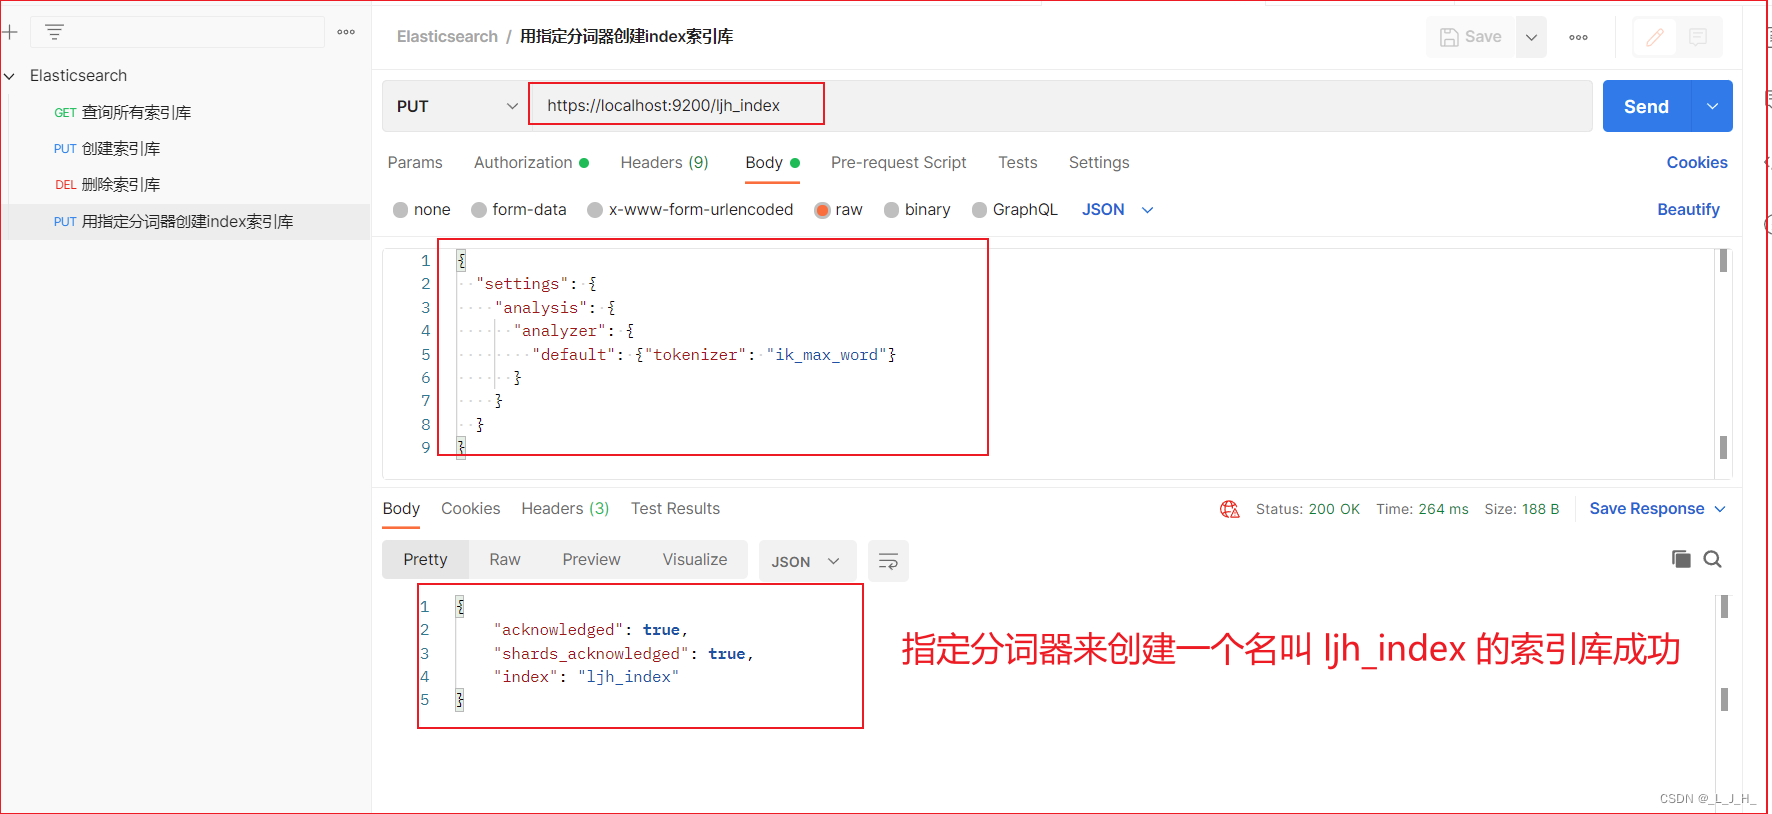The image size is (1772, 814).
Task: Open the Save options dropdown arrow
Action: coord(1531,37)
